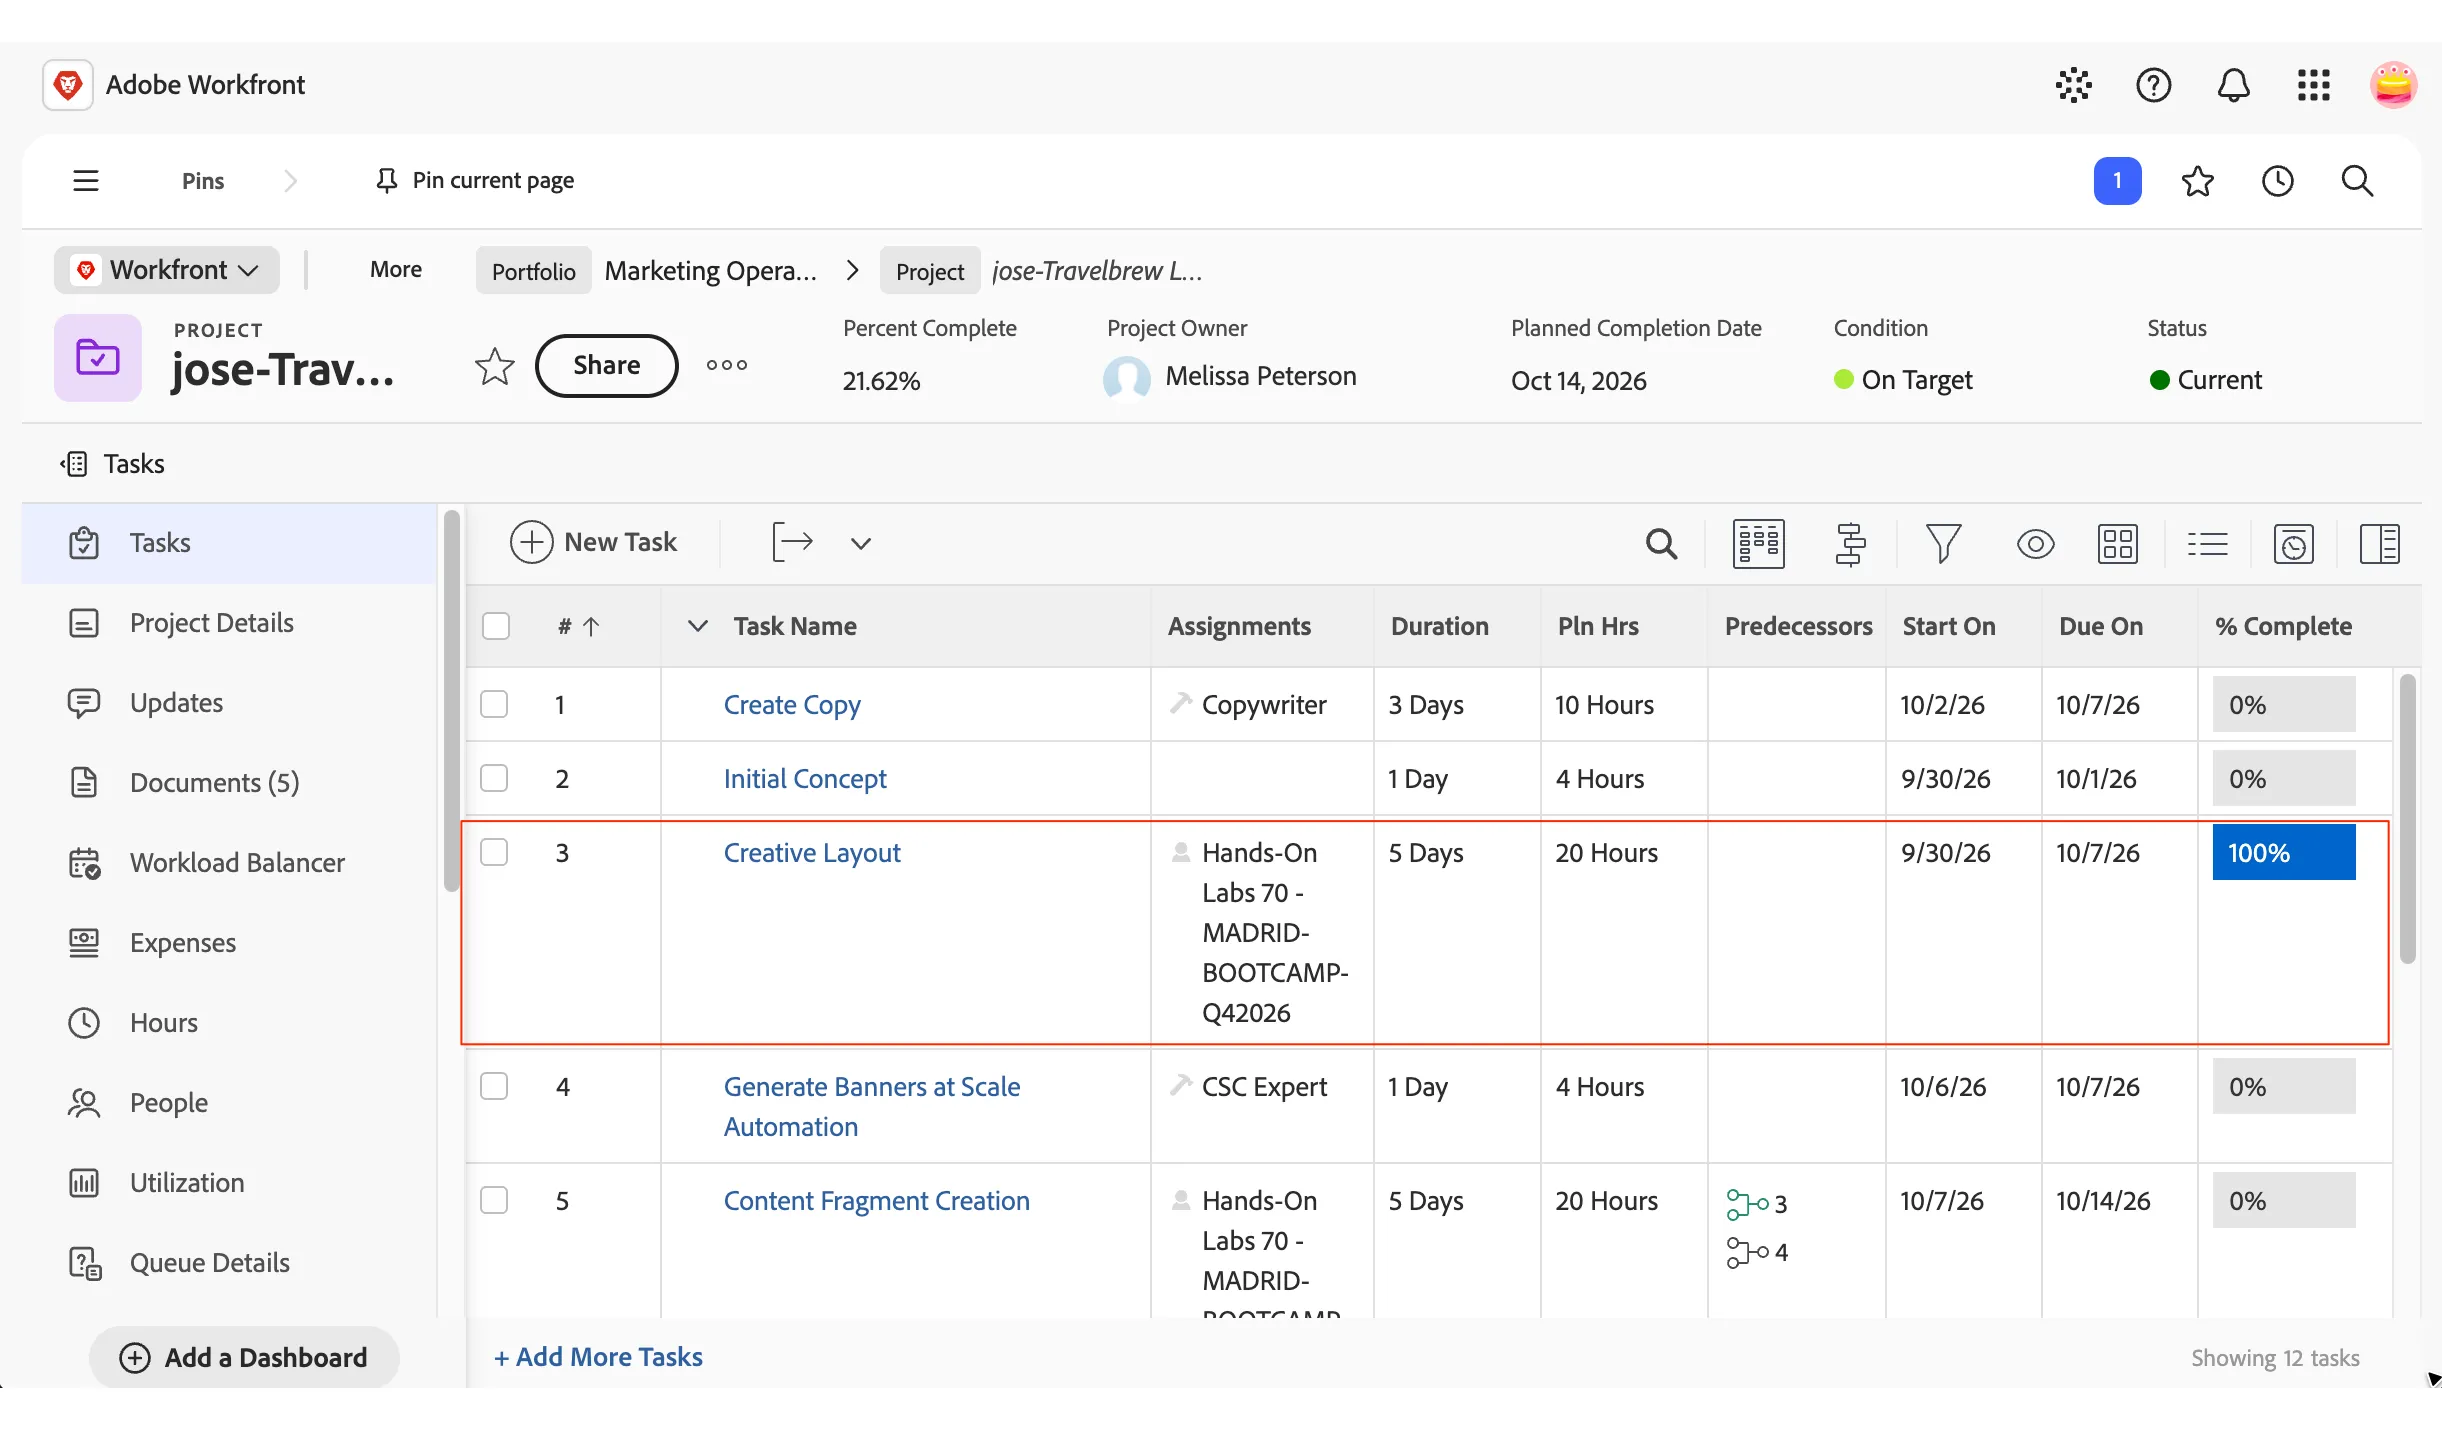Viewport: 2442px width, 1430px height.
Task: Open favorites star in top bar
Action: click(2197, 181)
